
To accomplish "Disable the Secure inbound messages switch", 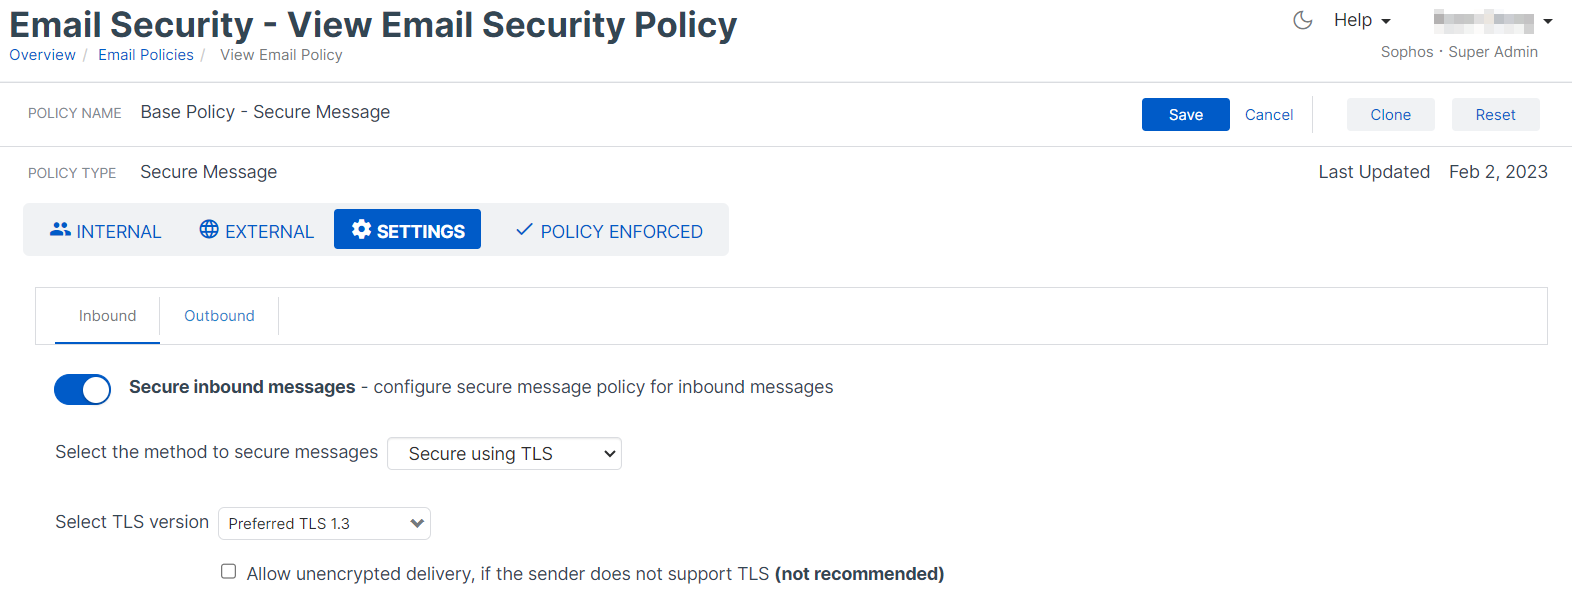I will 83,389.
